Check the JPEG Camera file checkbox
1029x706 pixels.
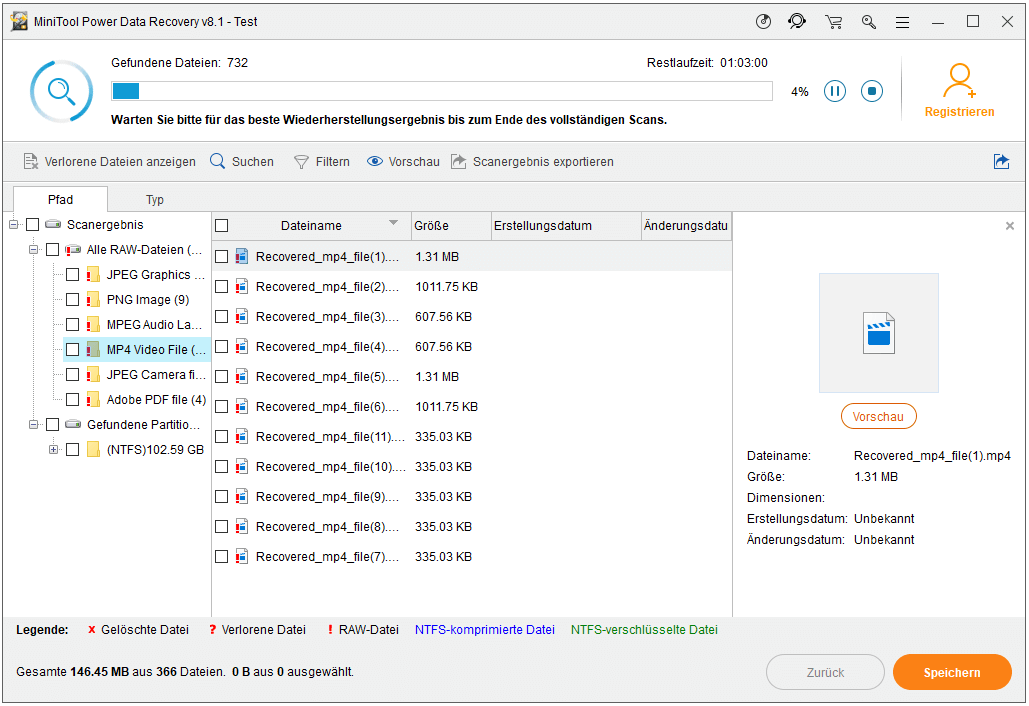pyautogui.click(x=73, y=374)
